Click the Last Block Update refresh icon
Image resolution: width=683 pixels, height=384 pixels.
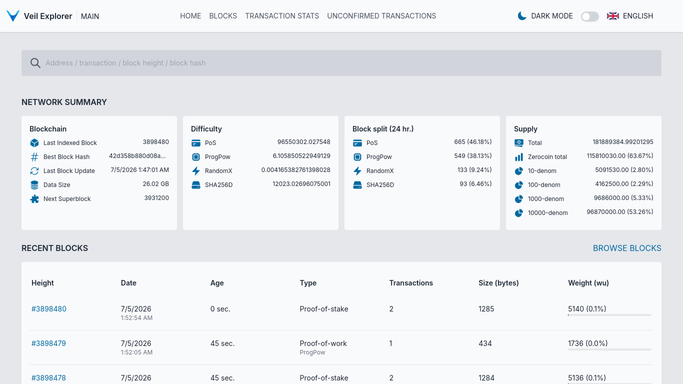34,171
